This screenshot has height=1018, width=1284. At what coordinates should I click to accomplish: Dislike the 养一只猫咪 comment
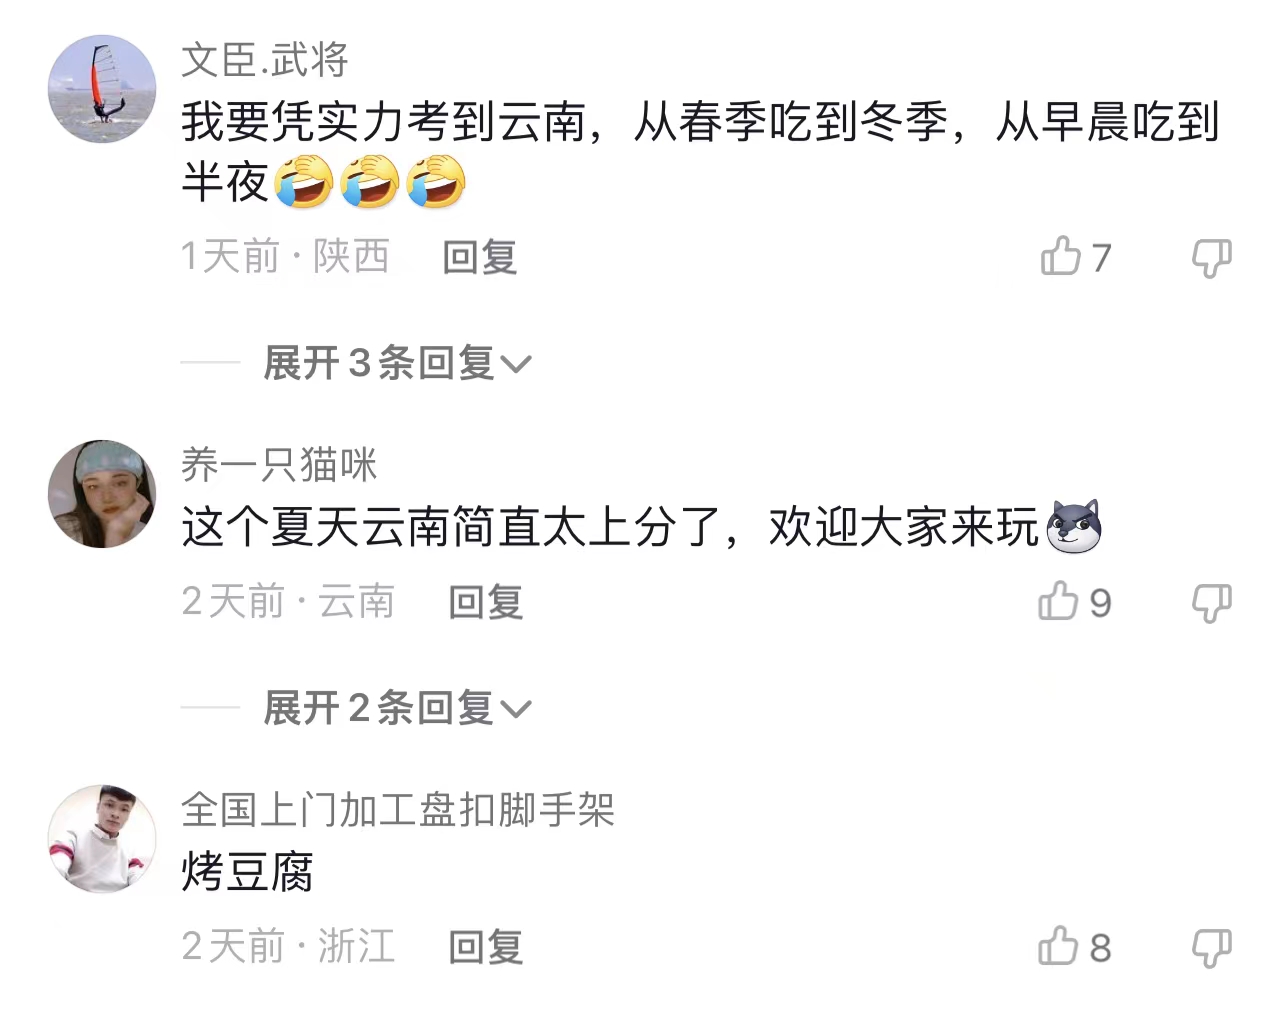click(x=1211, y=603)
